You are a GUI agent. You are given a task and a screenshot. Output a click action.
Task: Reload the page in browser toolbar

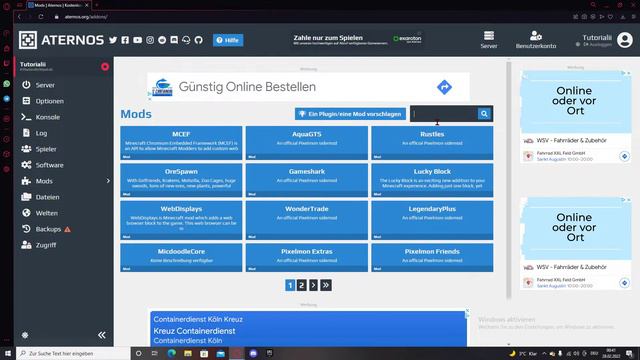coord(41,17)
